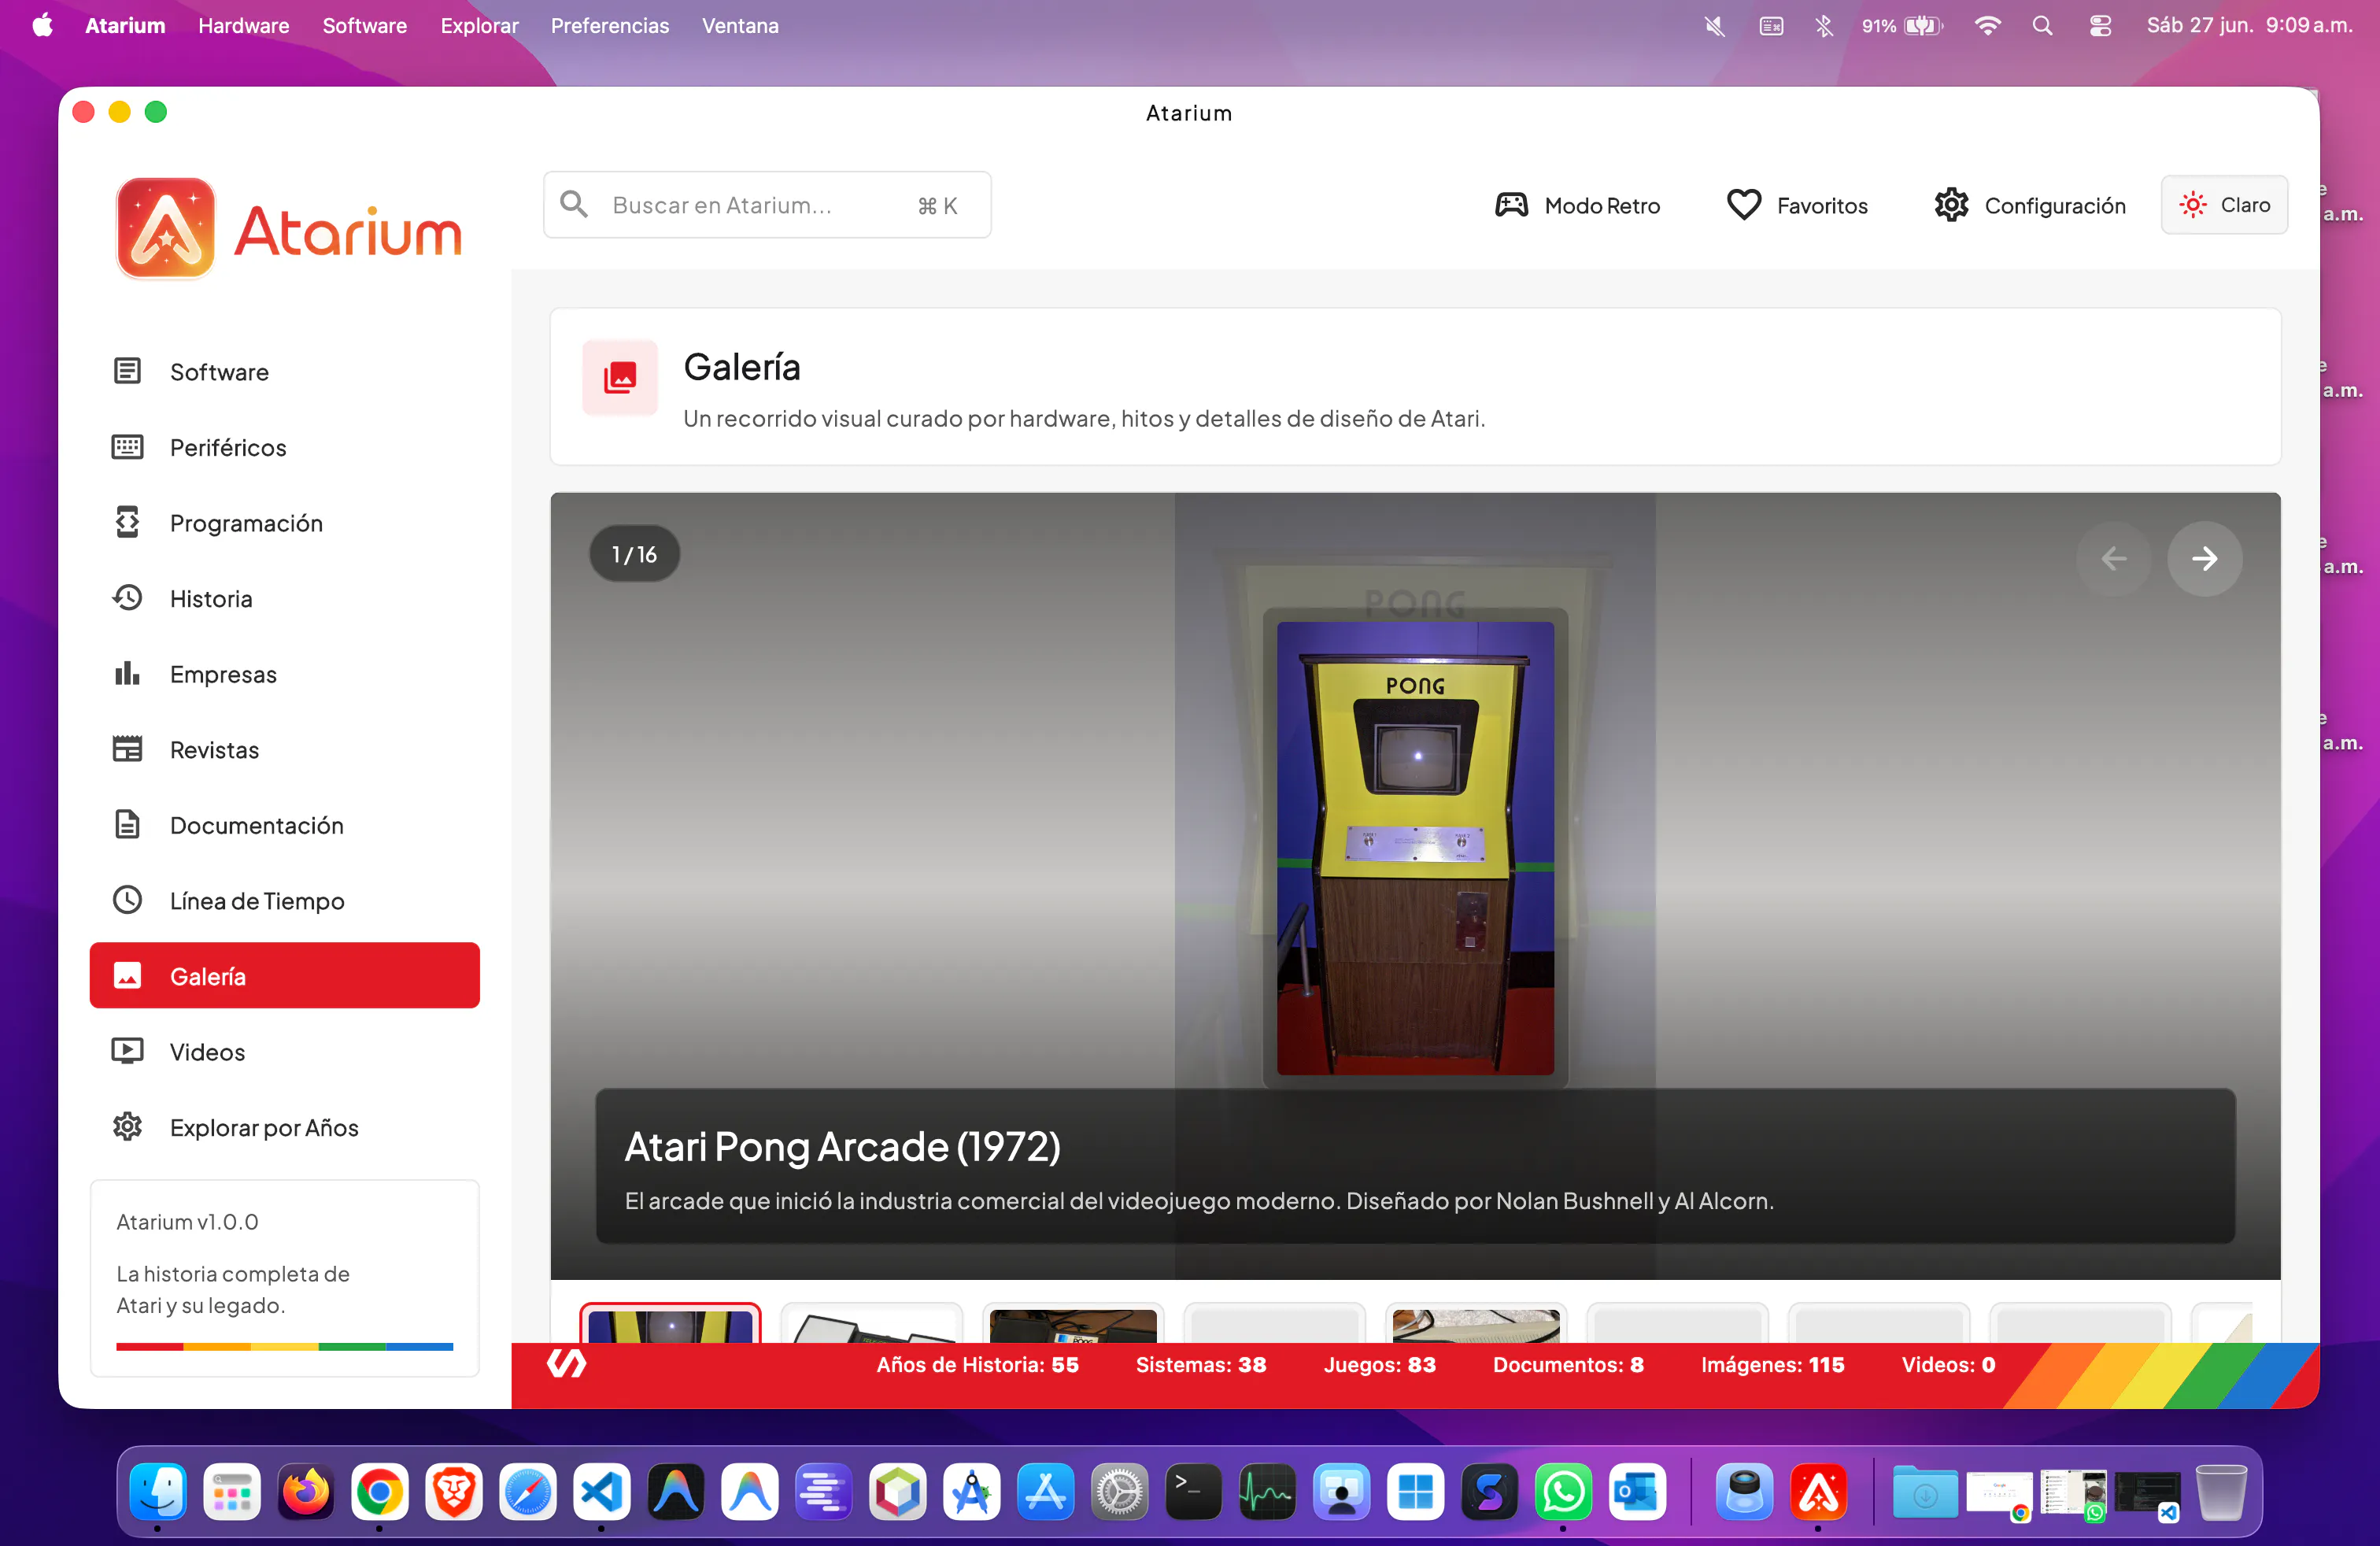Open Activity Monitor from the dock
Screen dimensions: 2380x1546
click(x=1268, y=1493)
